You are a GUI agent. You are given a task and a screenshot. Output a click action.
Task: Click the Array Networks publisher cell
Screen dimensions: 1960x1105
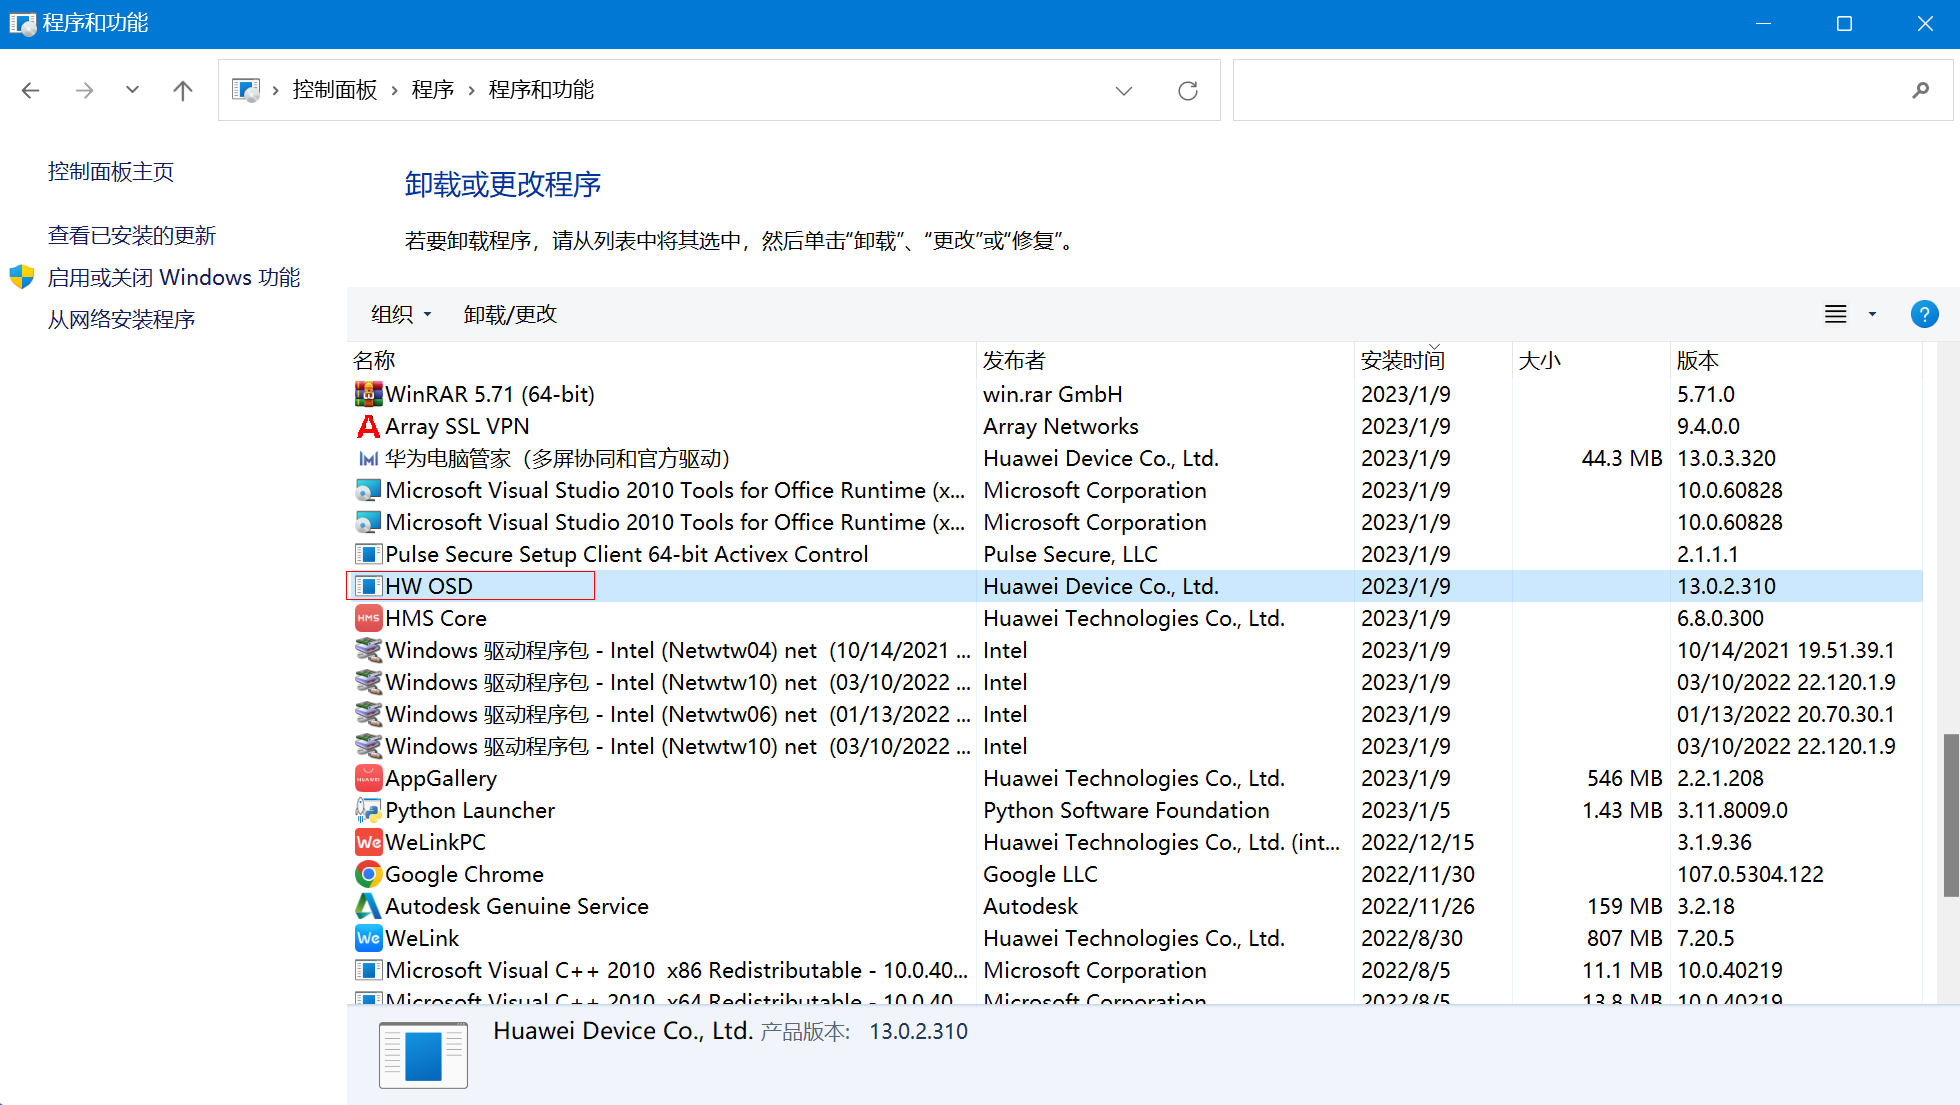click(x=1061, y=426)
